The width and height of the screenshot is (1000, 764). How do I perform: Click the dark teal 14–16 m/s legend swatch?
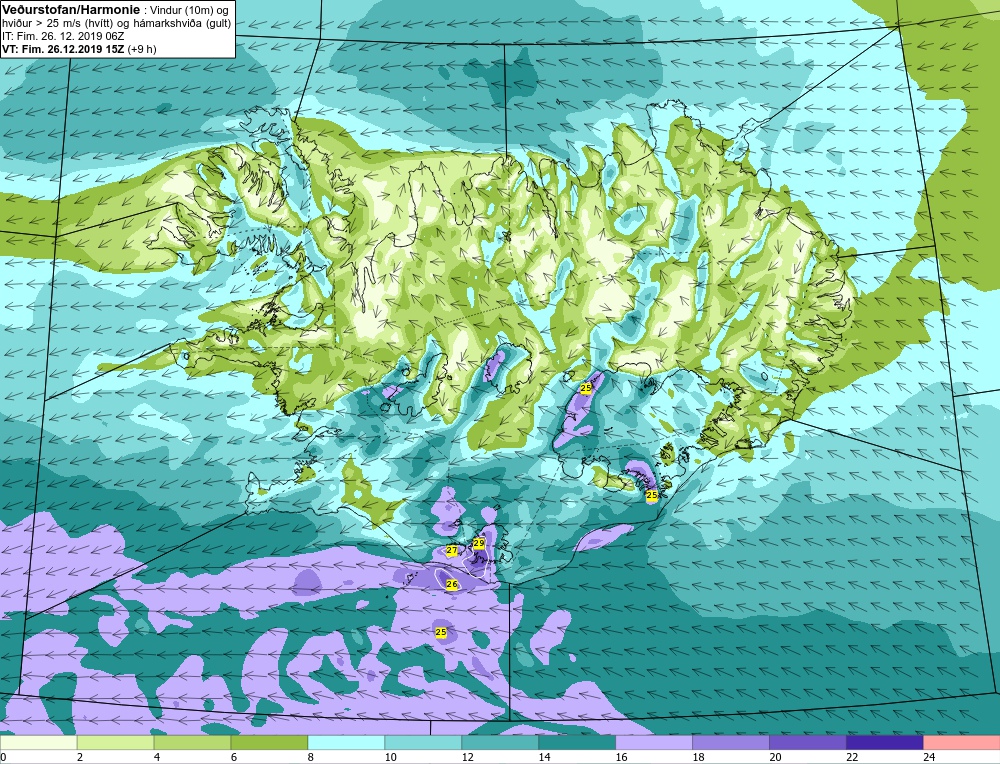tap(577, 743)
